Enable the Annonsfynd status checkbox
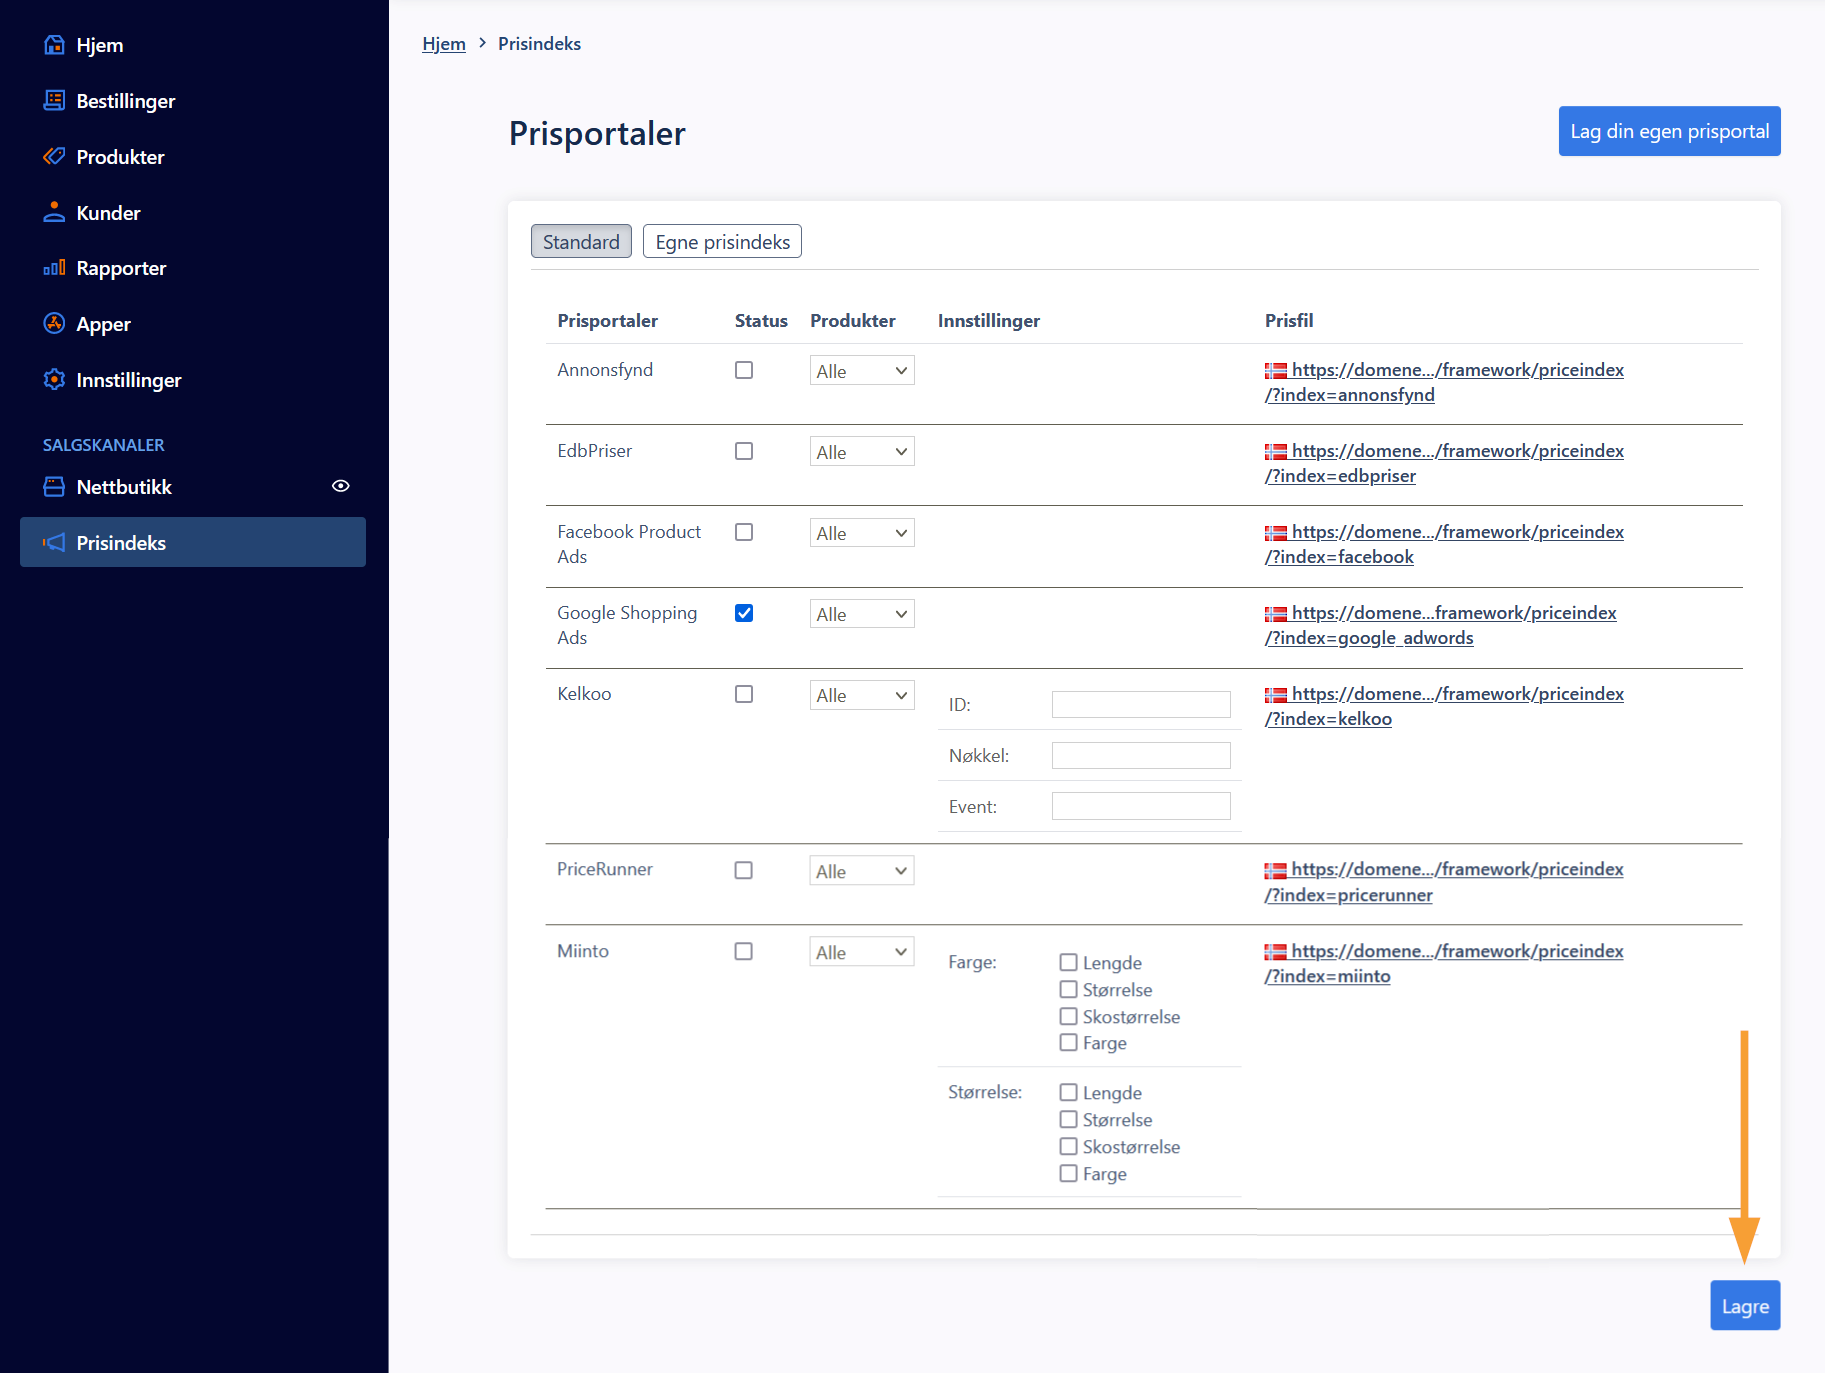This screenshot has height=1373, width=1825. 744,370
